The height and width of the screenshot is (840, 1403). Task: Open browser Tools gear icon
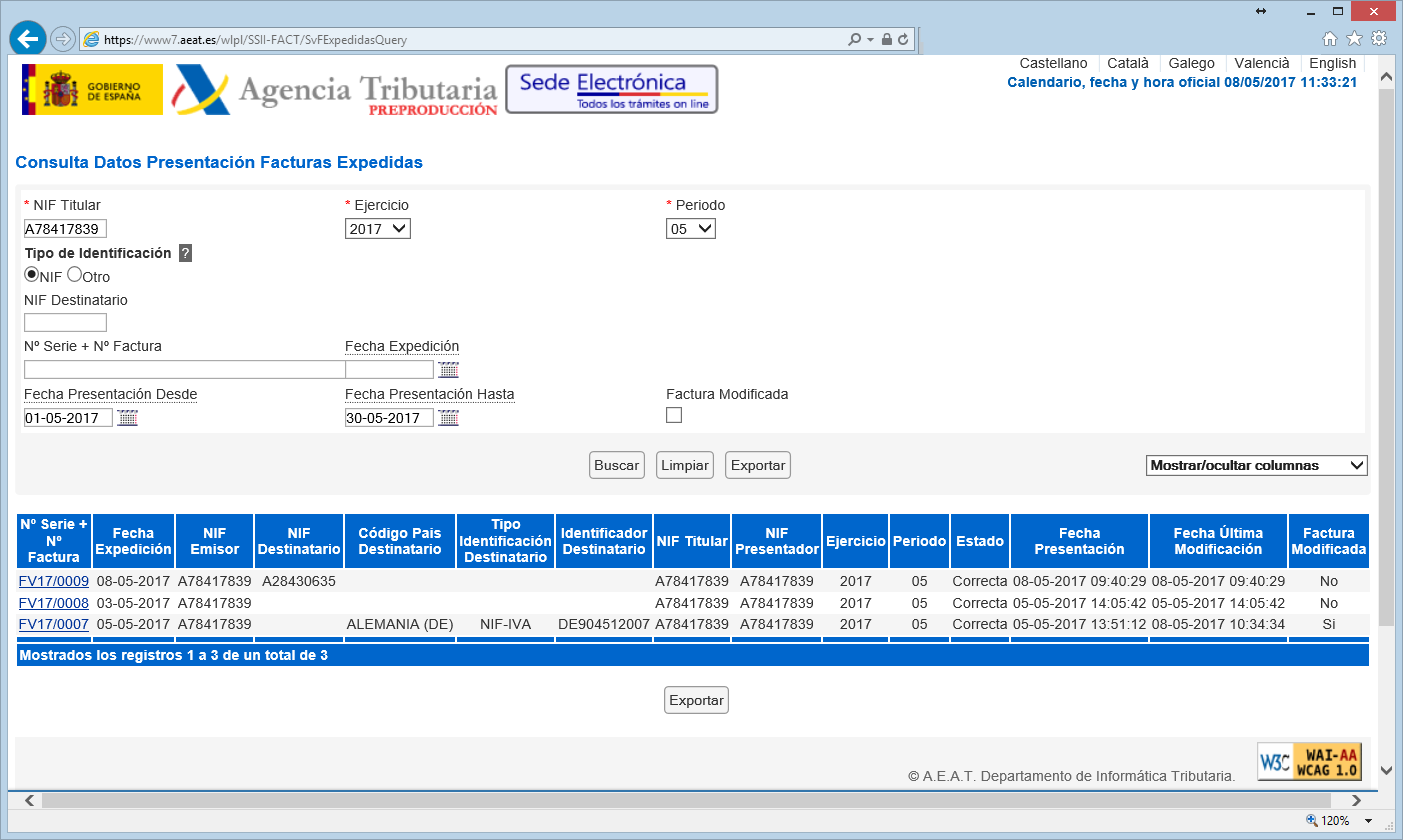1379,39
